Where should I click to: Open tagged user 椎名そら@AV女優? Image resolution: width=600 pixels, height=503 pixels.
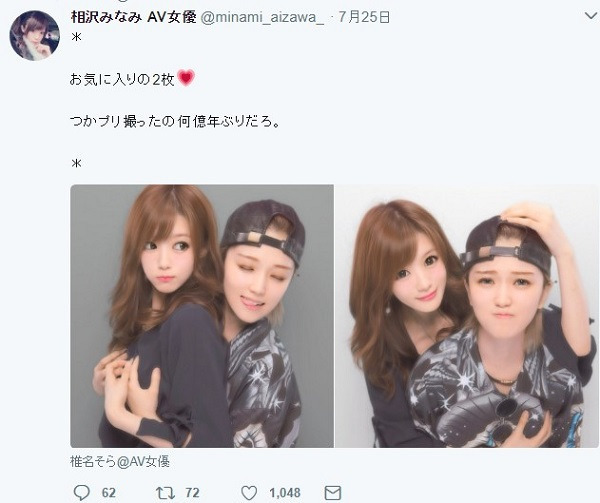[120, 462]
